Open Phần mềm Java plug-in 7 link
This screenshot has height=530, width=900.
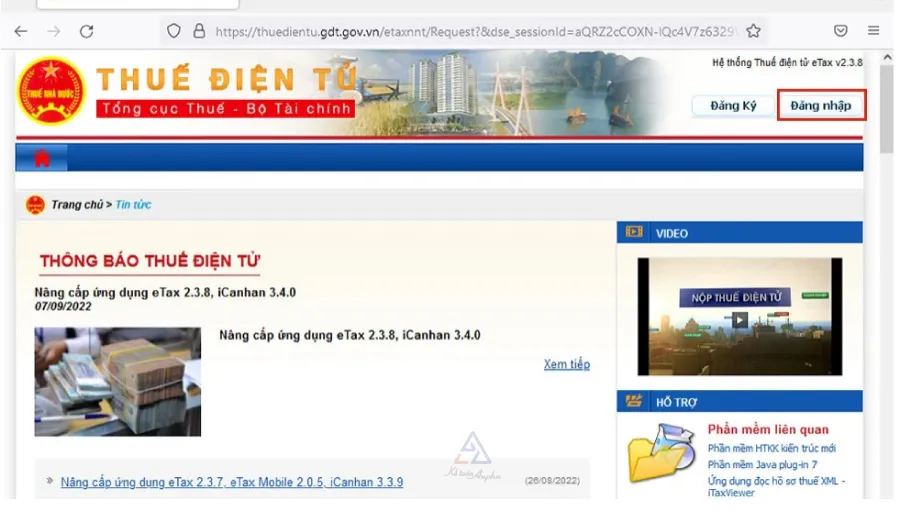pos(762,465)
